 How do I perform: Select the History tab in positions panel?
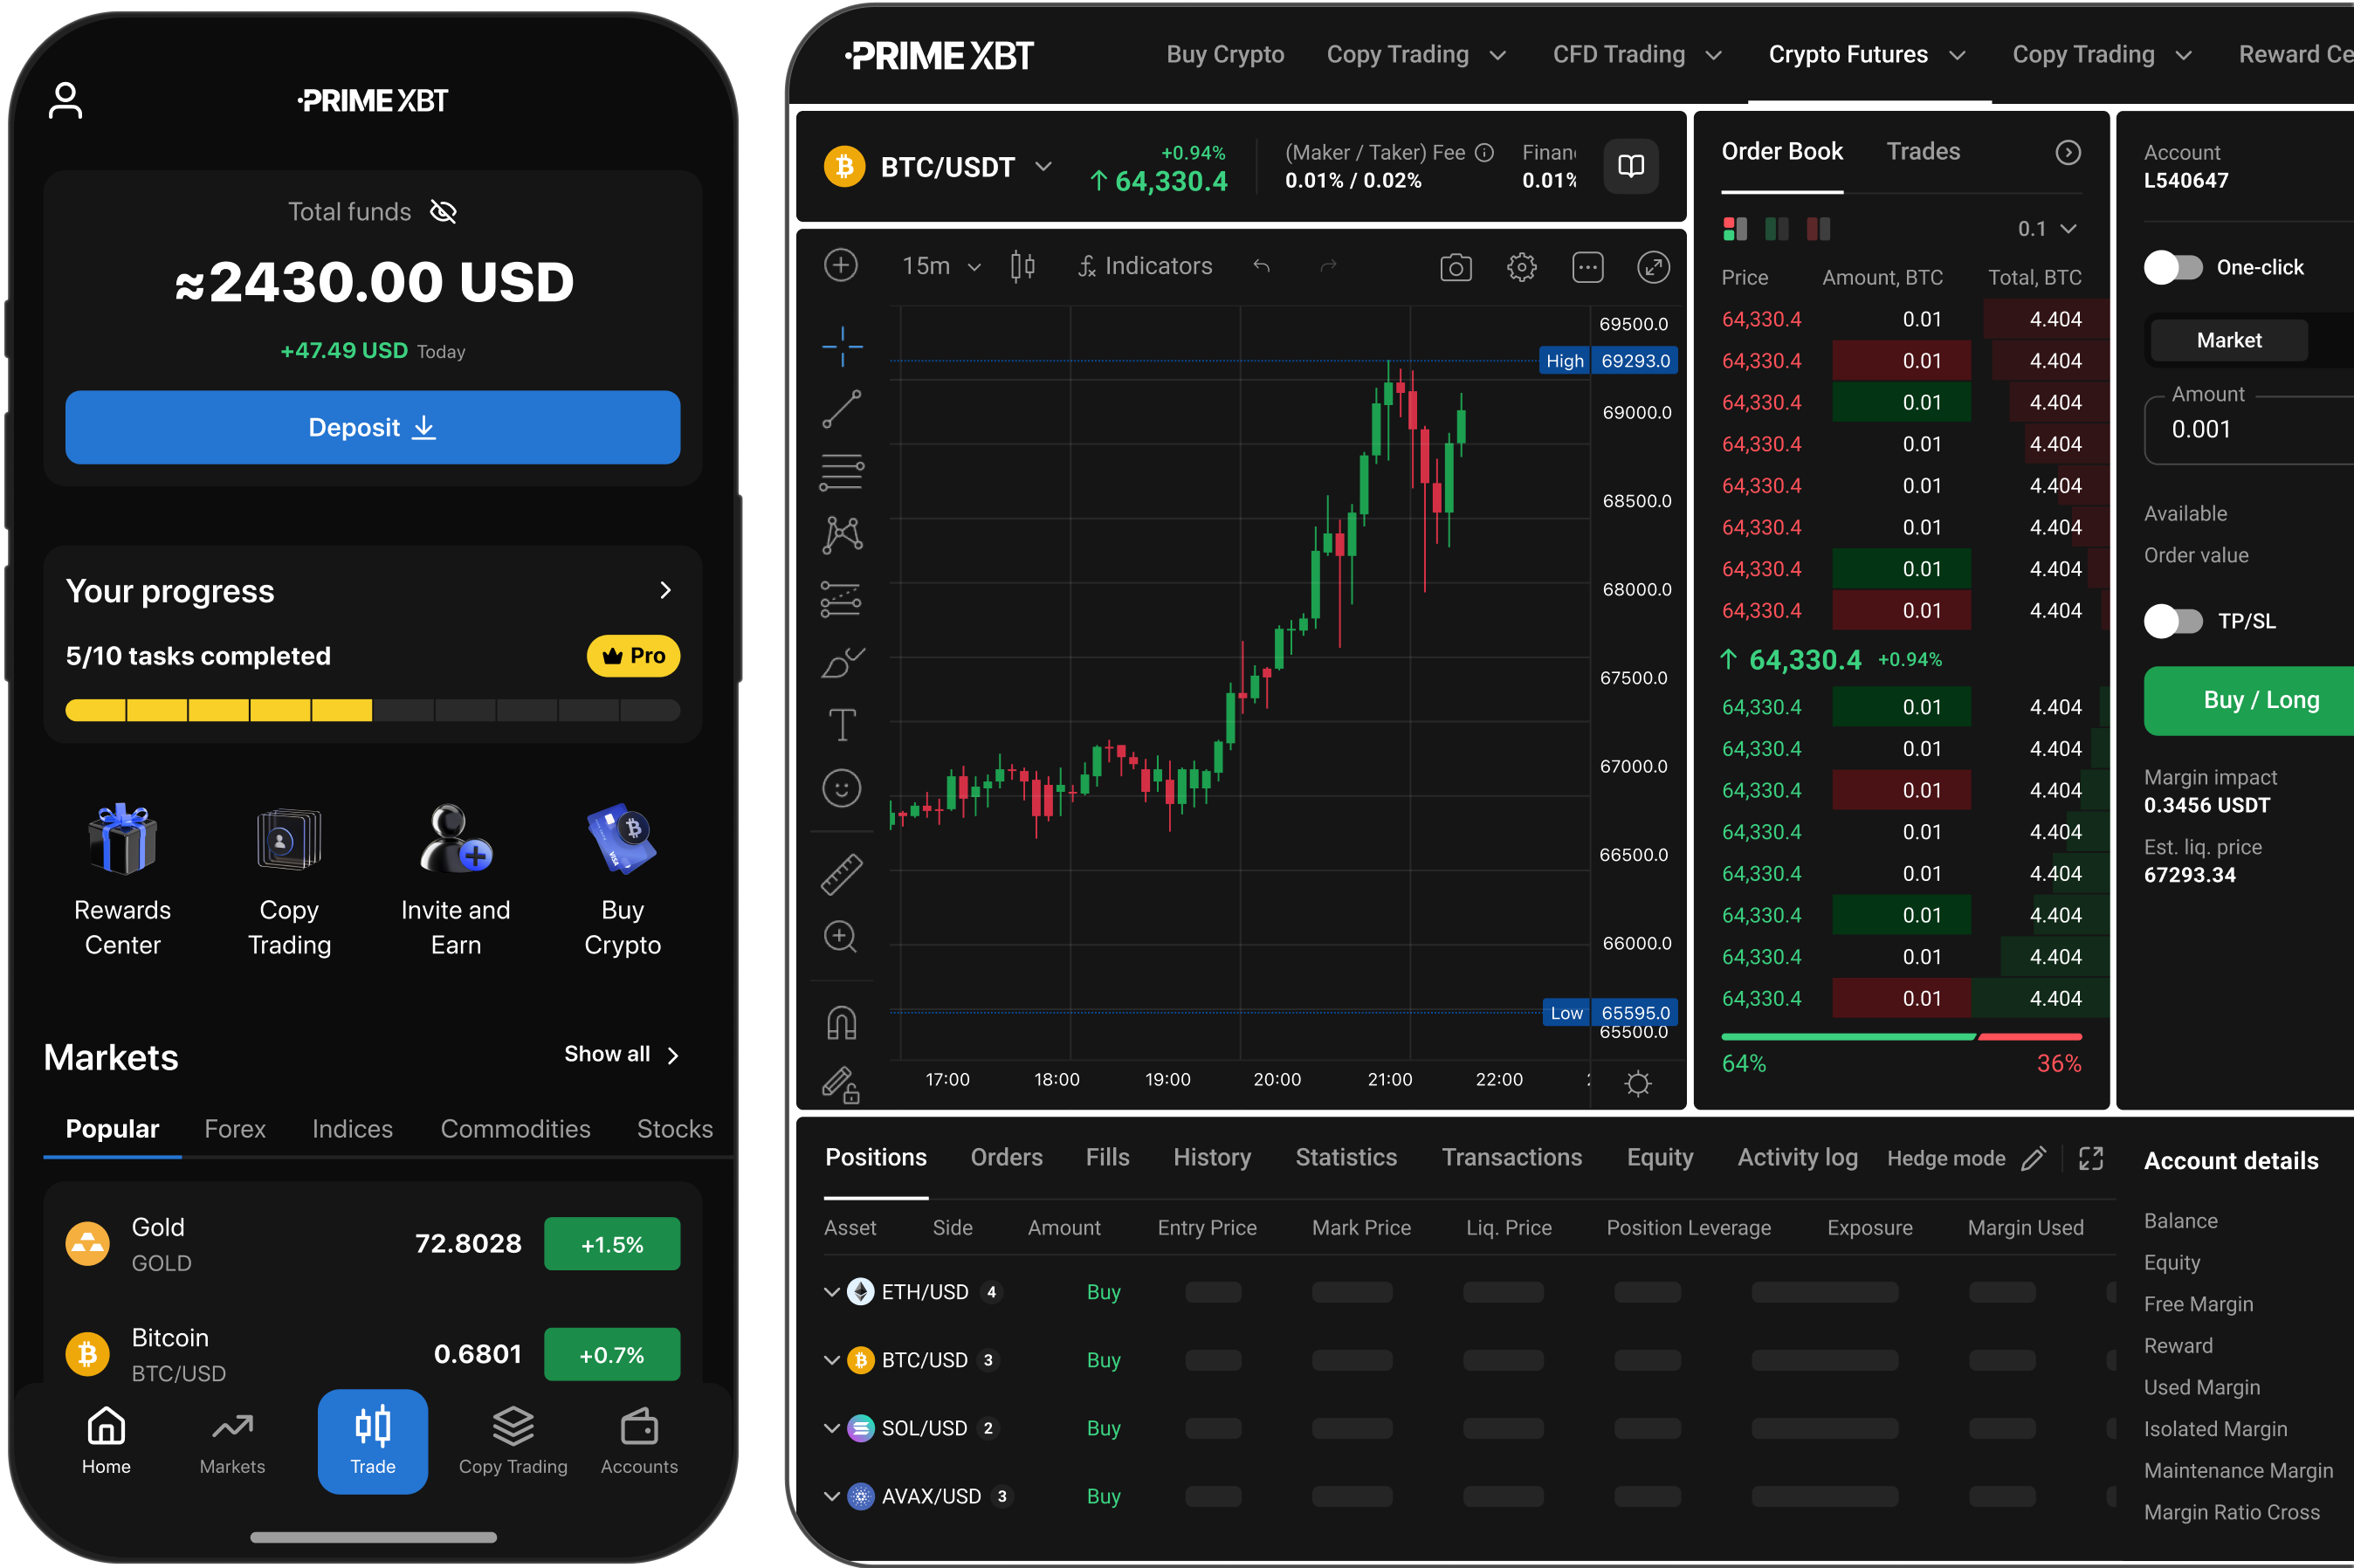[x=1211, y=1155]
